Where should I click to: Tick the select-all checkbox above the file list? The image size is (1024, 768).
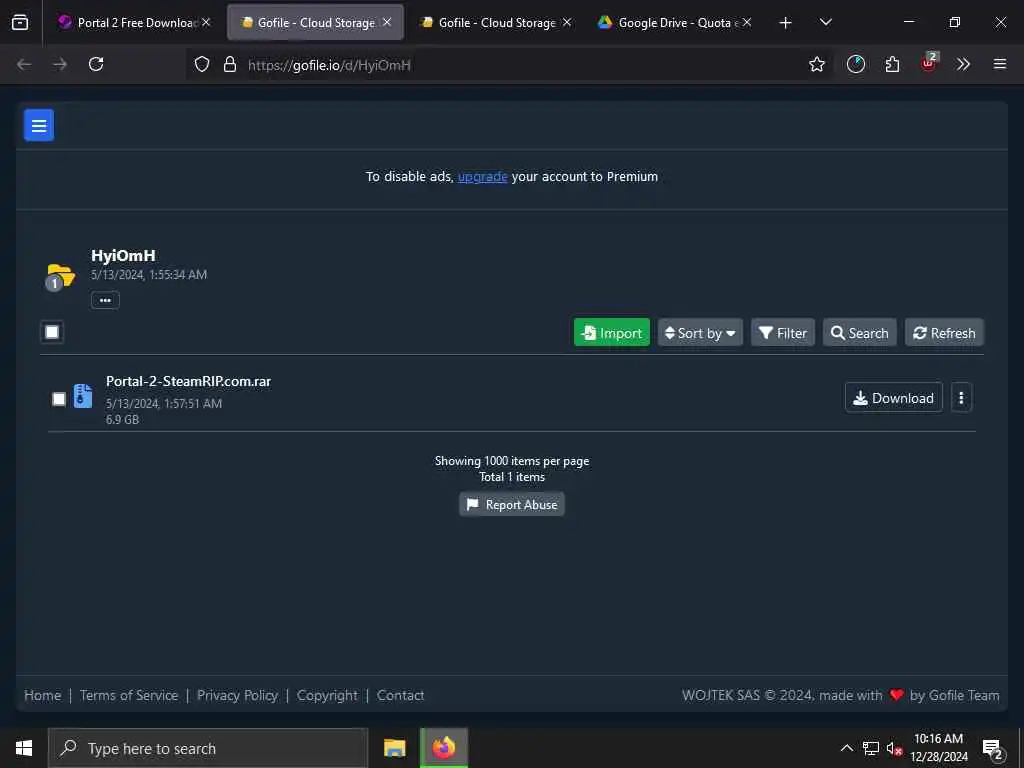point(52,332)
